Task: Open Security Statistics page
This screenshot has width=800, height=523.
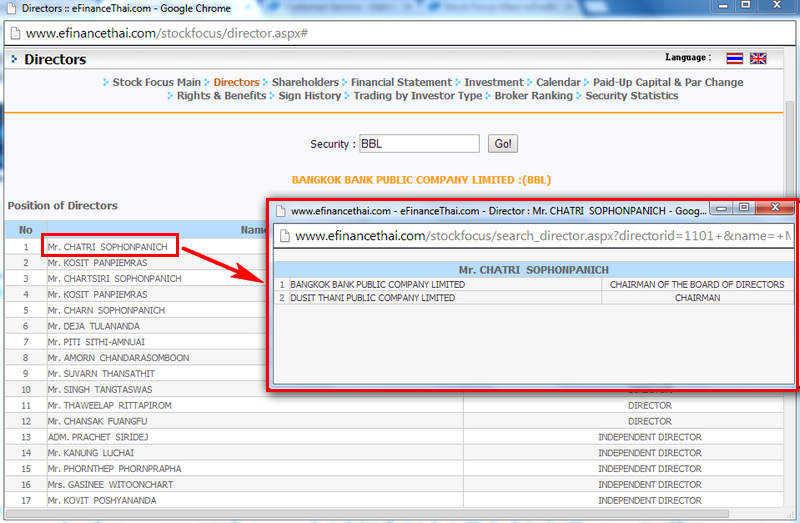Action: tap(632, 95)
